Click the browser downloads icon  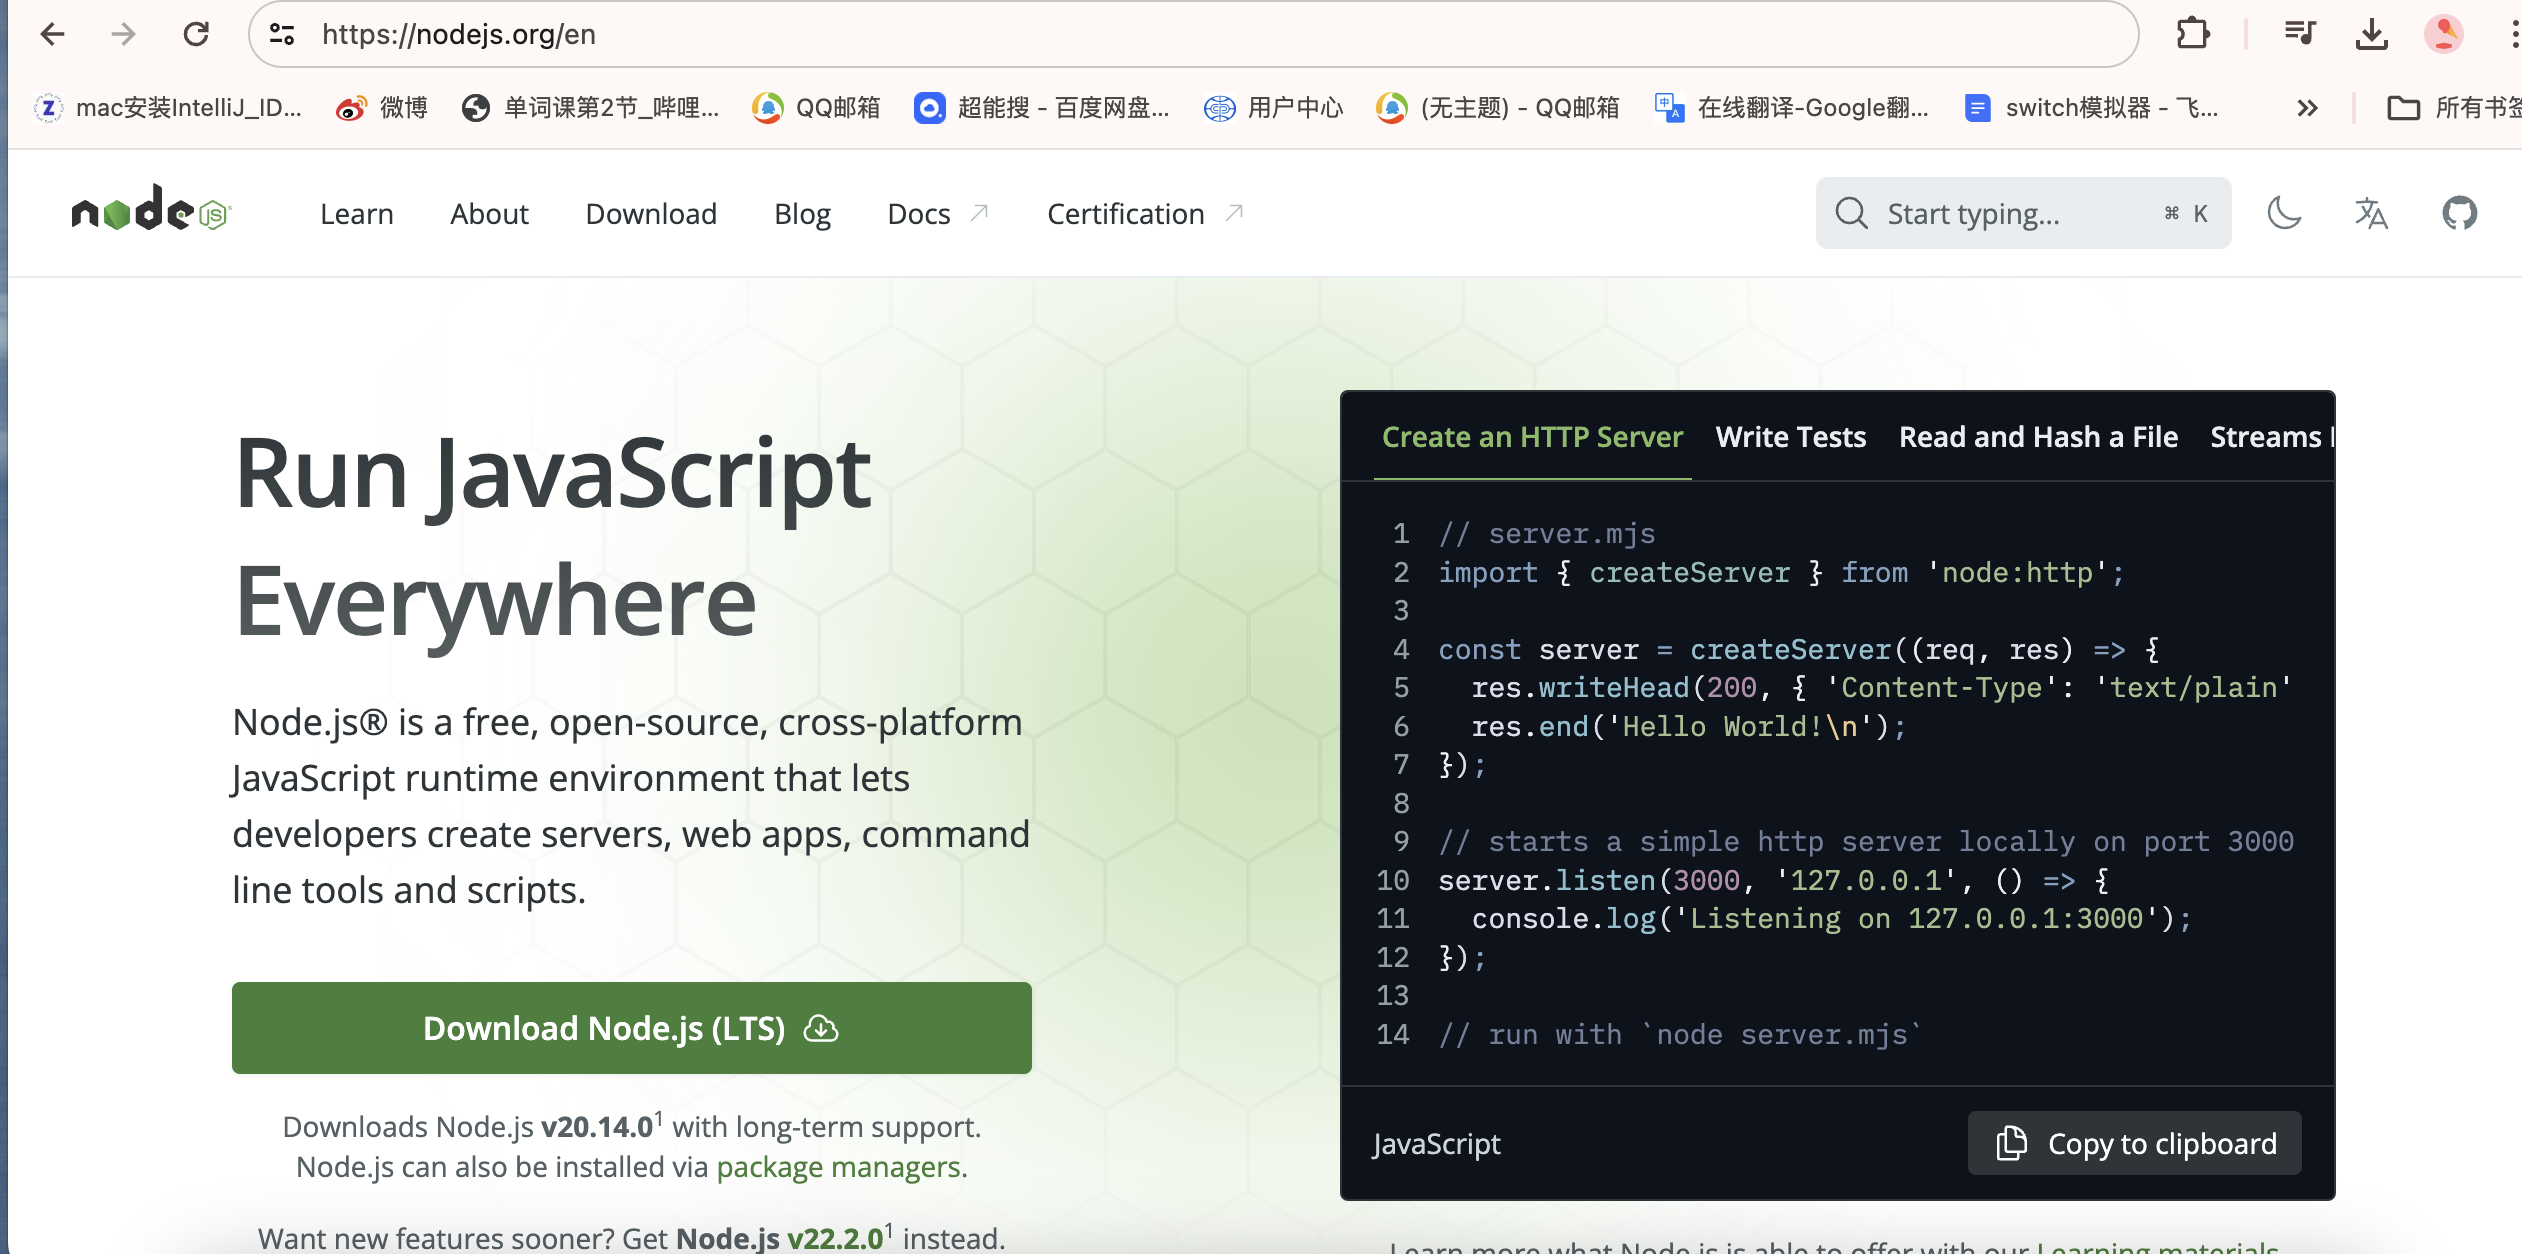(2372, 32)
